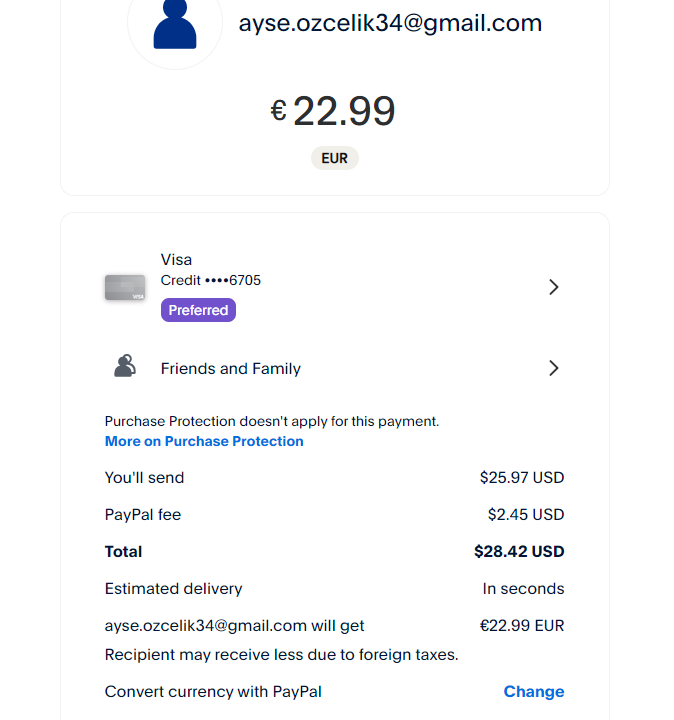Click the recipient email at the top
Viewport: 674px width, 720px height.
tap(390, 23)
